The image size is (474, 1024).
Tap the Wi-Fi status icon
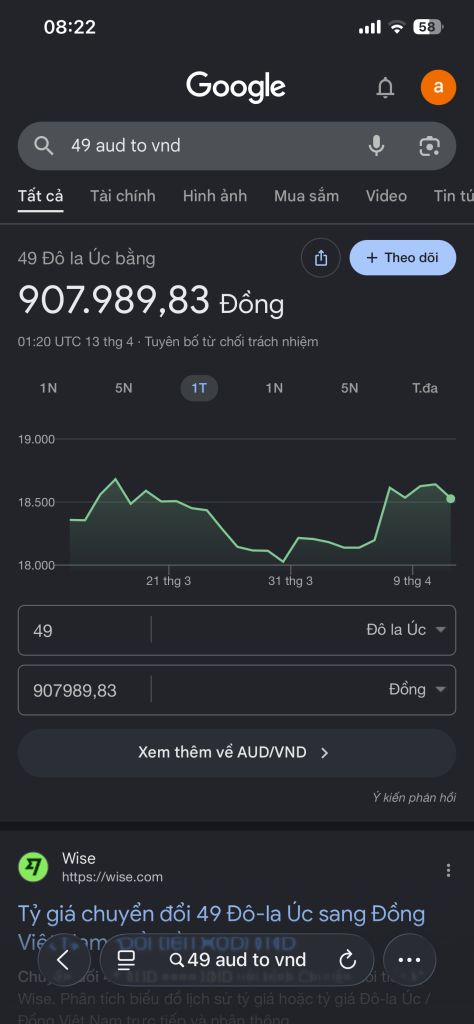(x=396, y=27)
